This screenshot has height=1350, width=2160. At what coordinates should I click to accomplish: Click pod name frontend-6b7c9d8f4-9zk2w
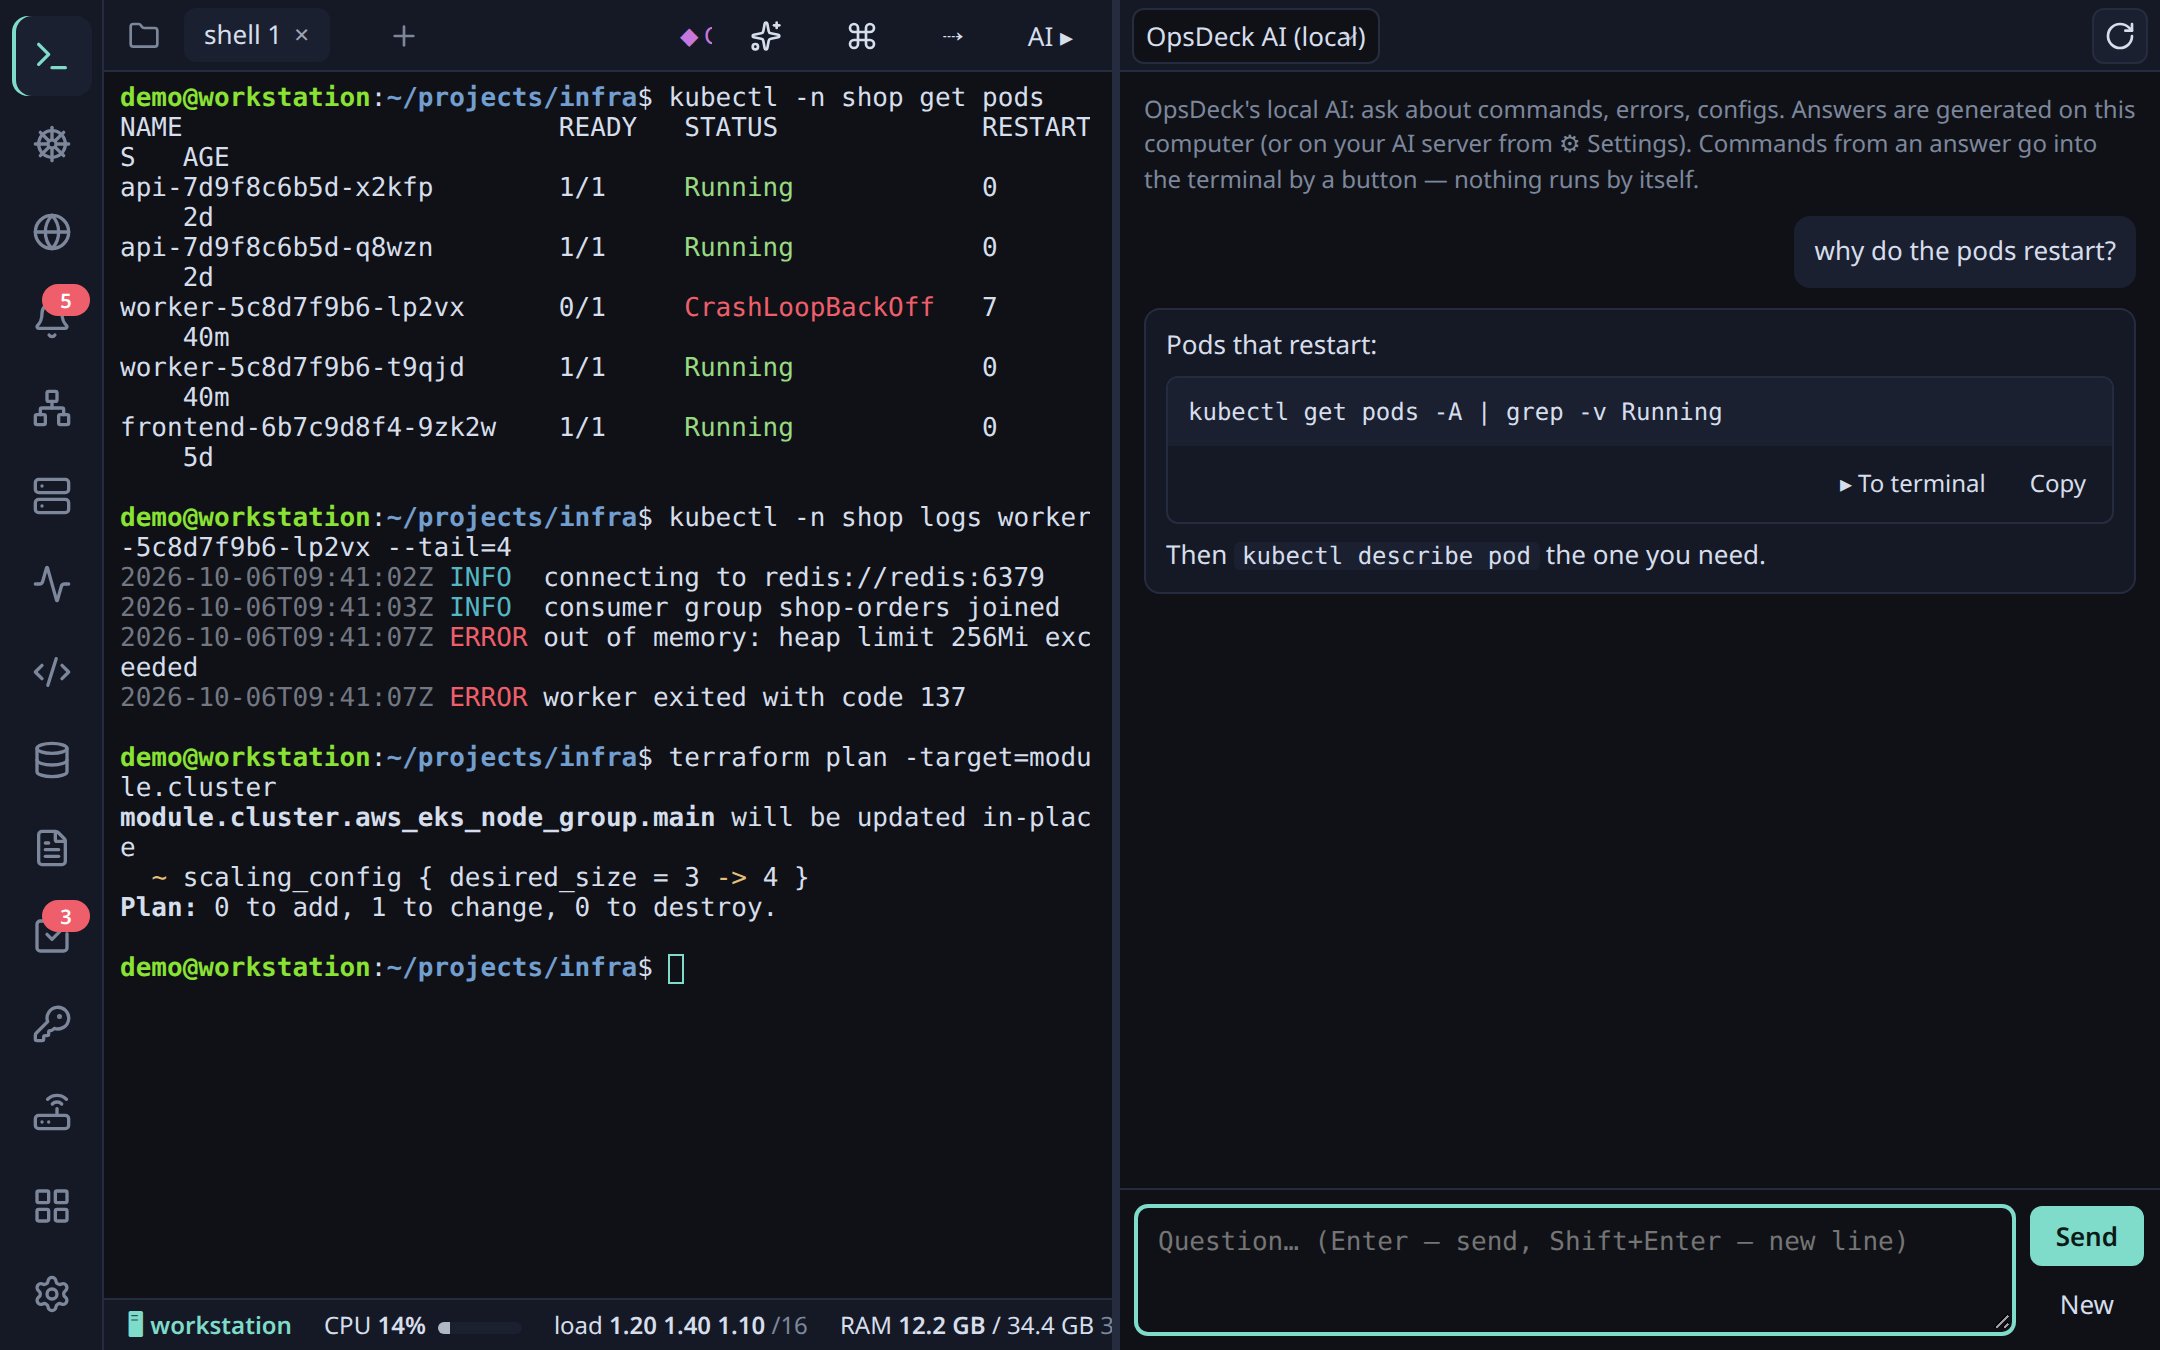point(308,427)
